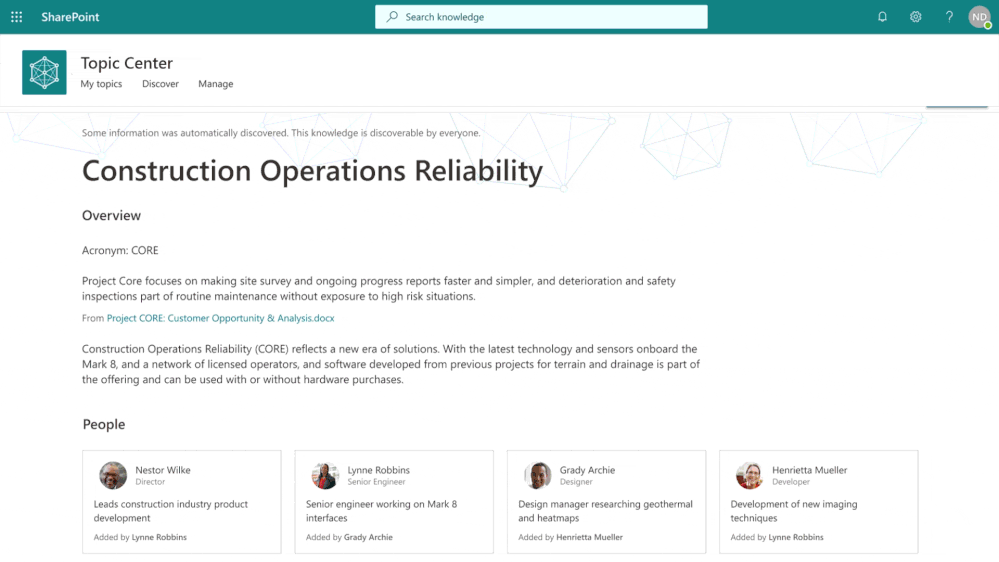Open the settings gear icon
This screenshot has width=999, height=562.
915,17
